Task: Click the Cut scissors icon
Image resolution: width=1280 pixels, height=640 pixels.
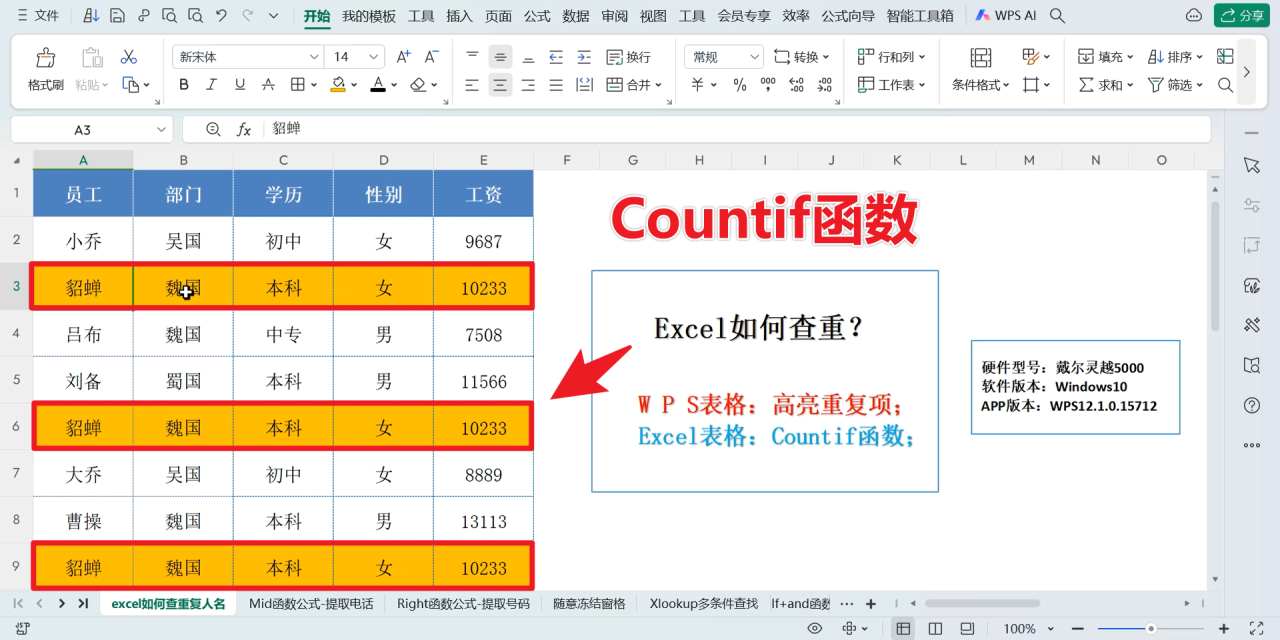Action: [129, 57]
